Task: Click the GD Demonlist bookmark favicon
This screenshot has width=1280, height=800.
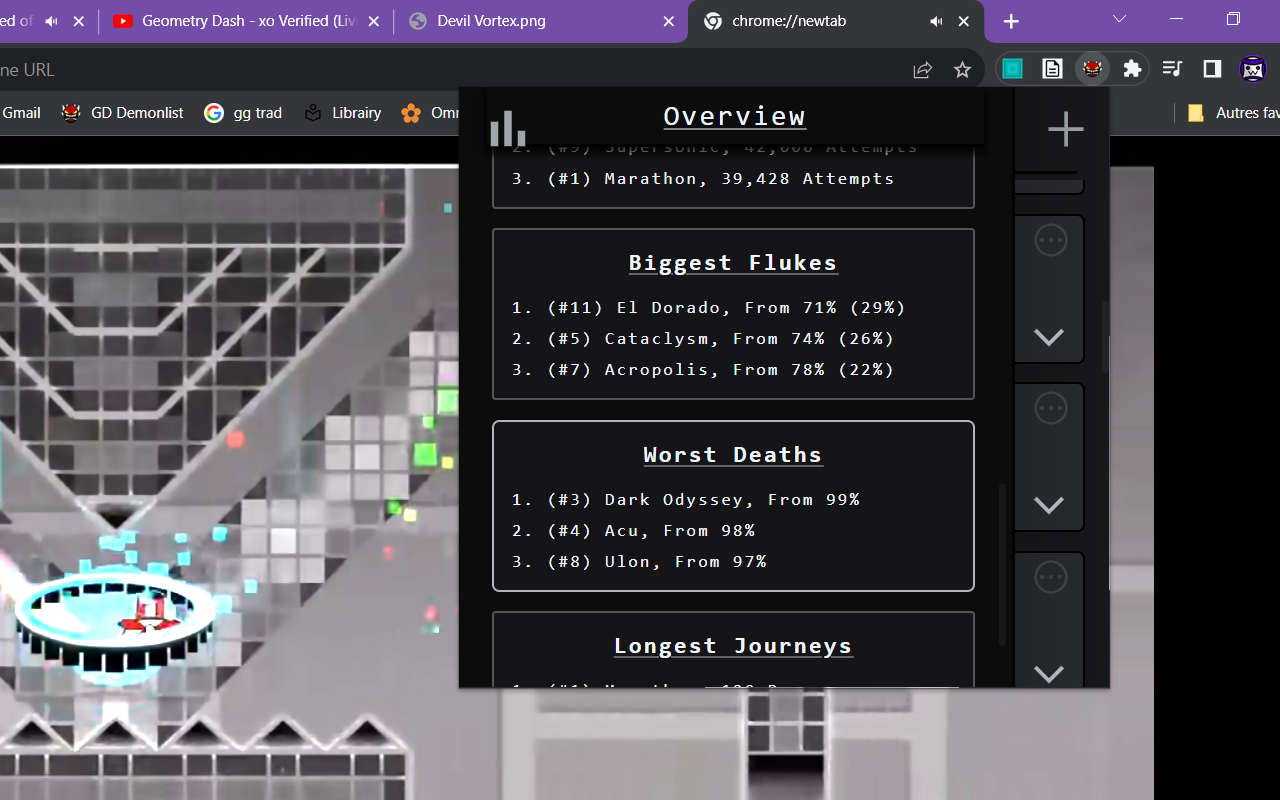Action: [x=71, y=113]
